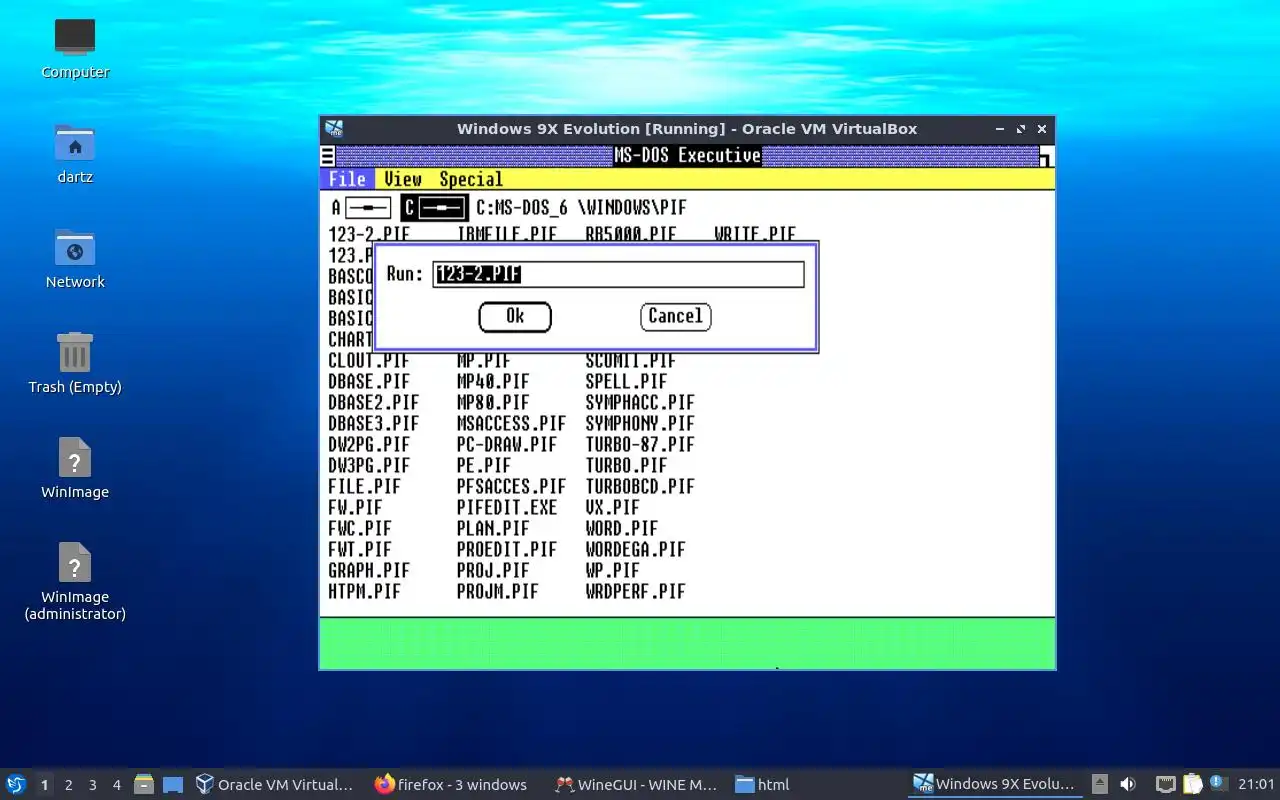Viewport: 1280px width, 800px height.
Task: Click the show desktop icon in taskbar
Action: tap(173, 784)
